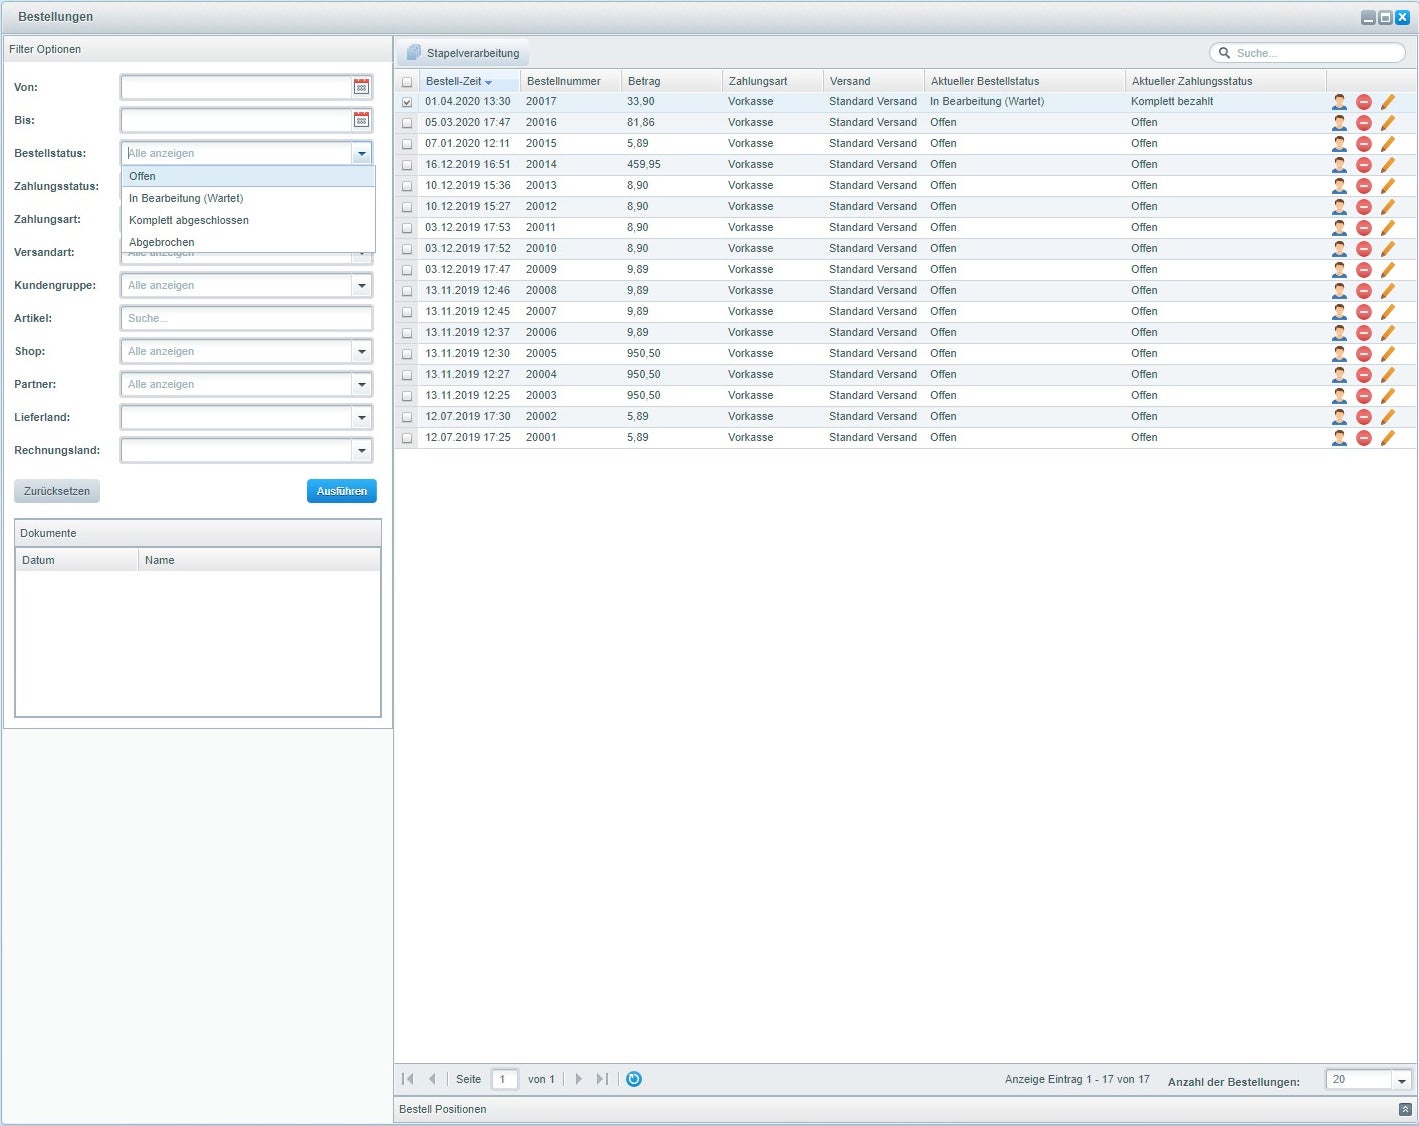Check the order 20006 row checkbox
The height and width of the screenshot is (1126, 1419).
point(407,333)
